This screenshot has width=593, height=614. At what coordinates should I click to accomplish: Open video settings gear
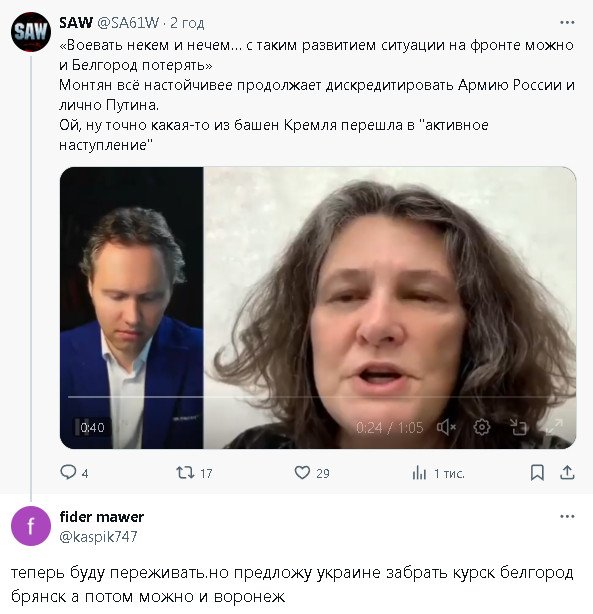coord(481,427)
